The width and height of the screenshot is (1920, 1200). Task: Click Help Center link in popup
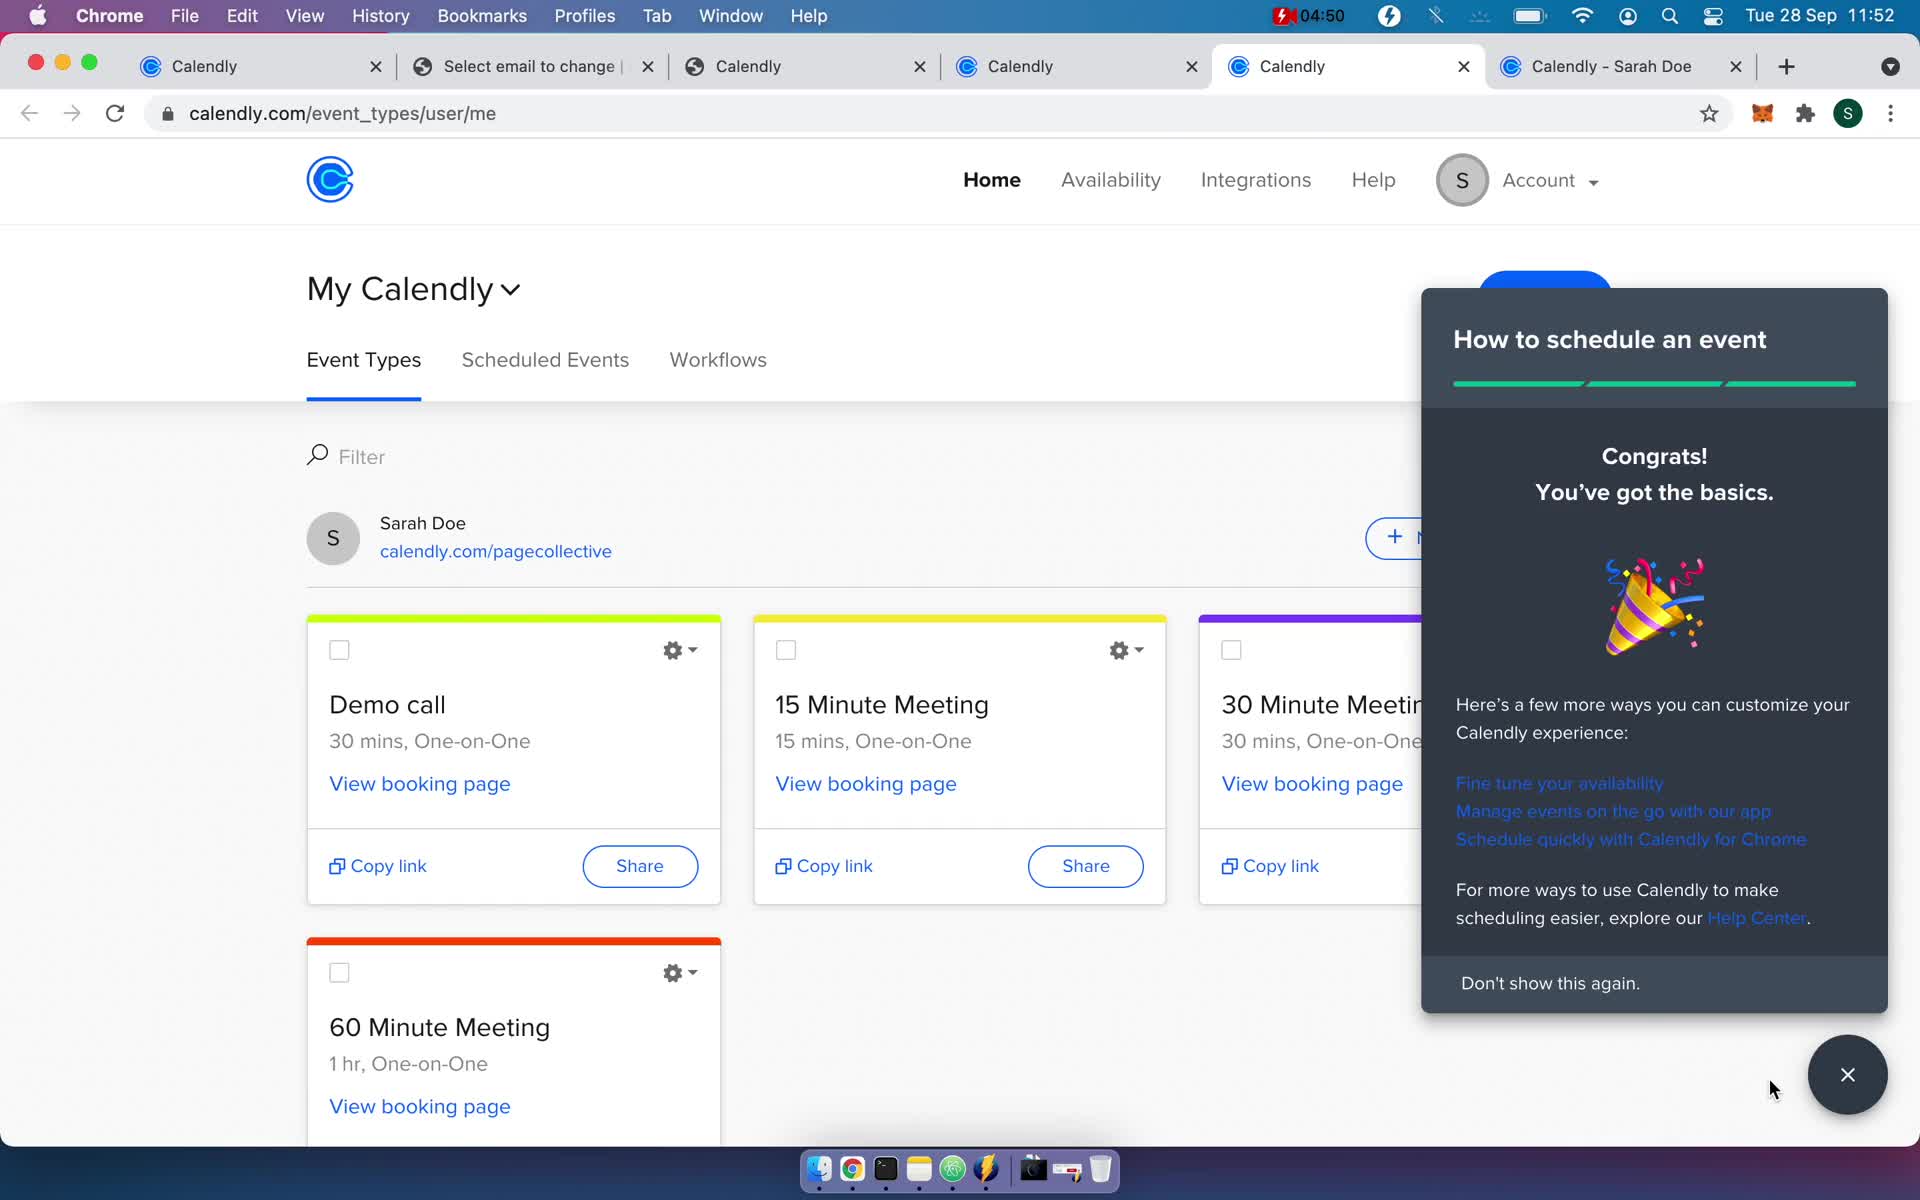point(1756,918)
